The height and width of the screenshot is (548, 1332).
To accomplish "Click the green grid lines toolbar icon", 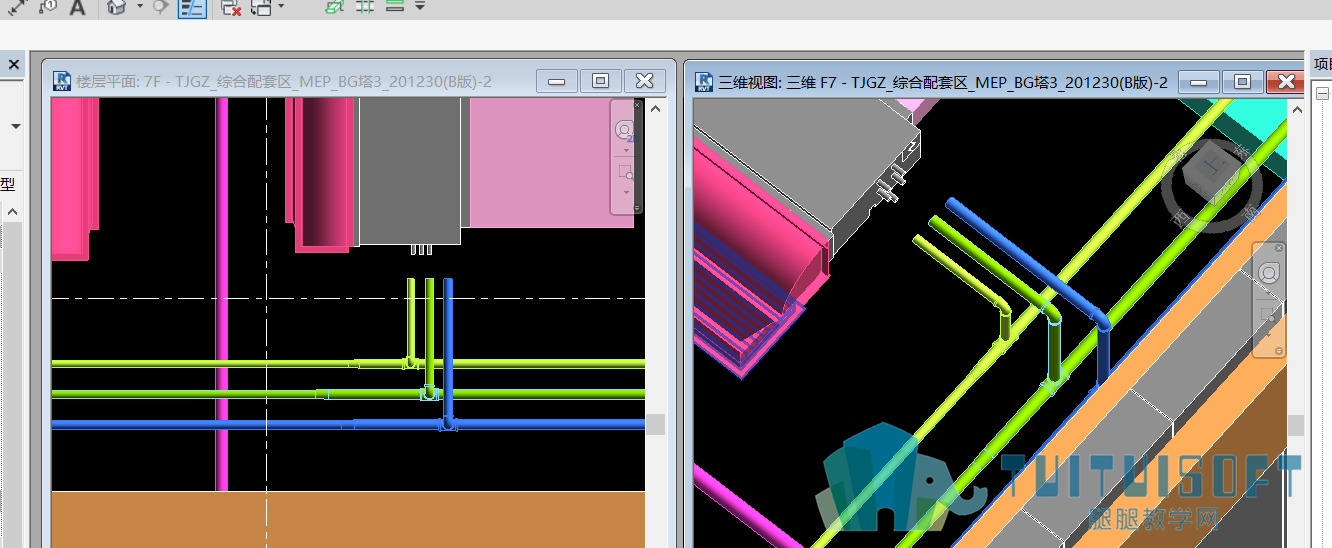I will coord(365,6).
